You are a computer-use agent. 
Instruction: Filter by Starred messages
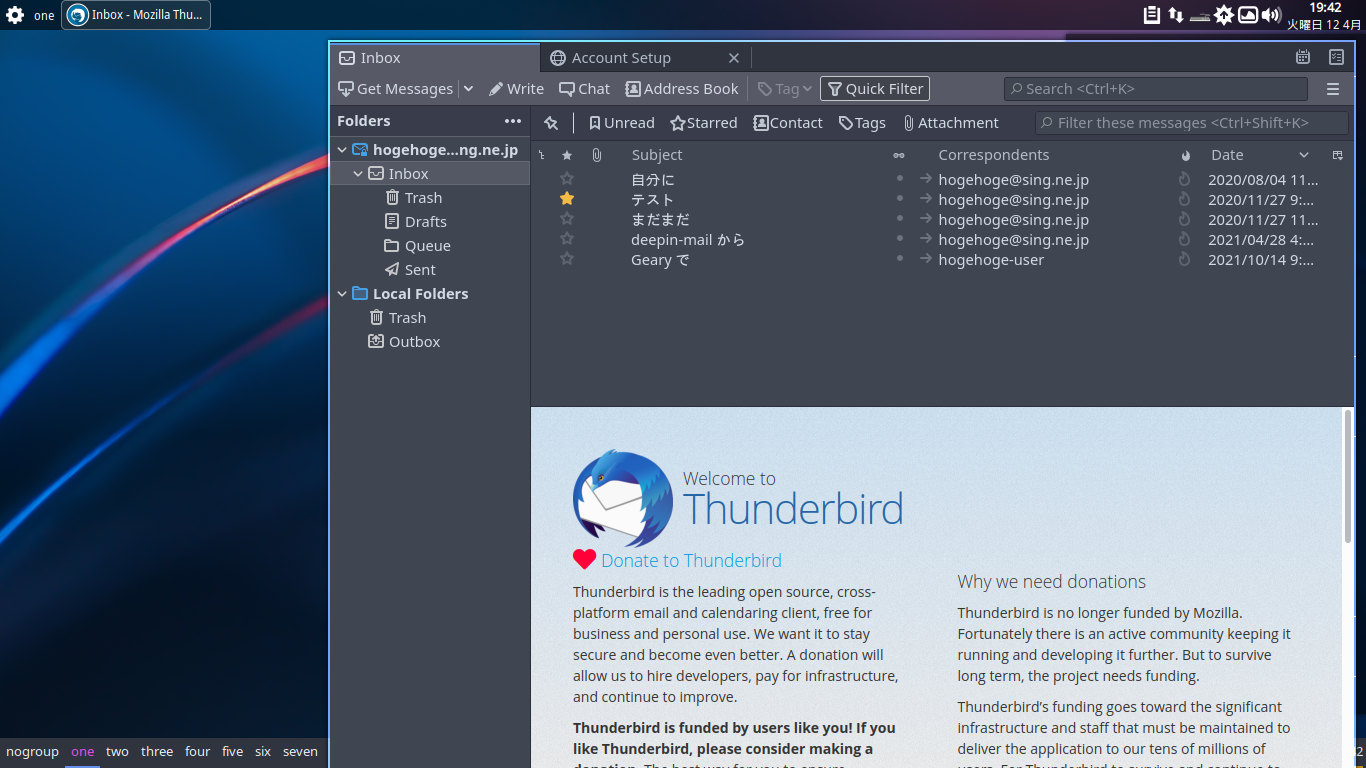(x=704, y=123)
